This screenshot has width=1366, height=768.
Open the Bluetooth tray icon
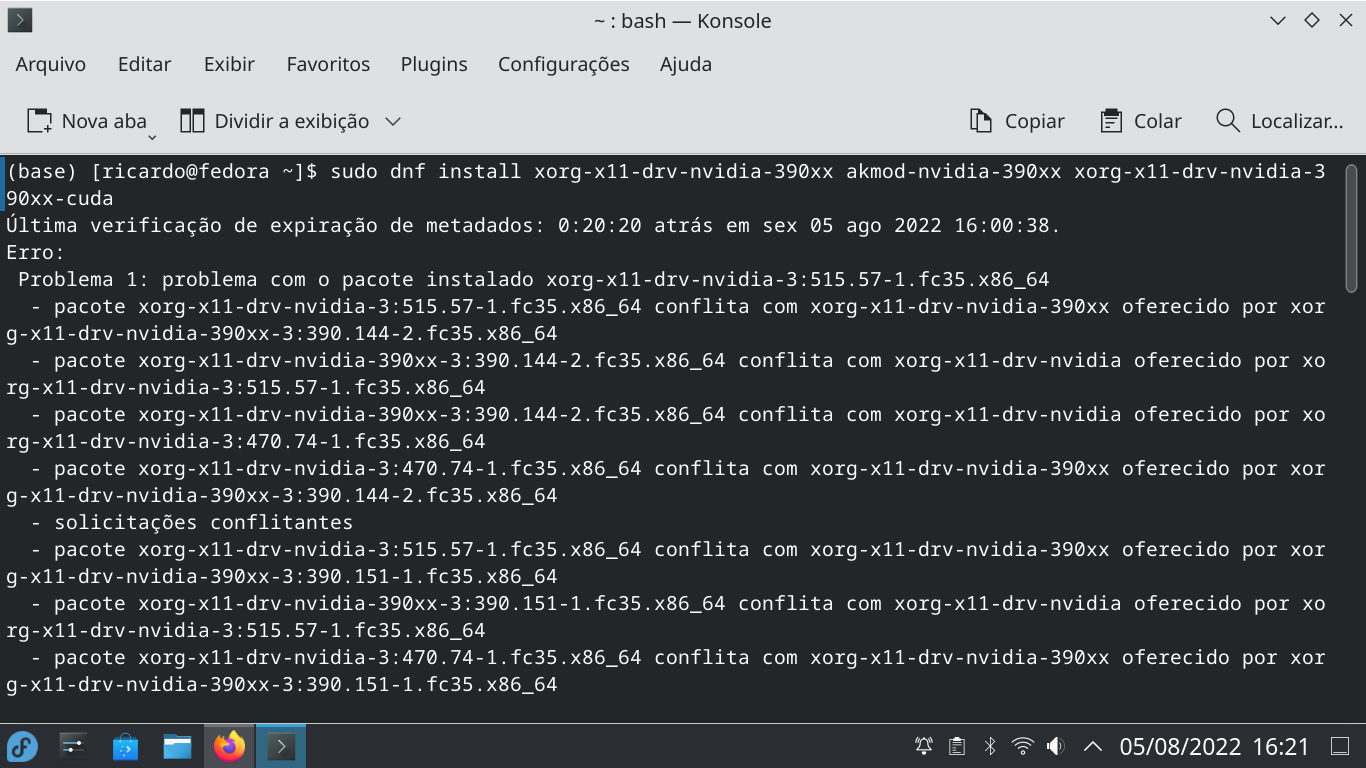pos(989,746)
